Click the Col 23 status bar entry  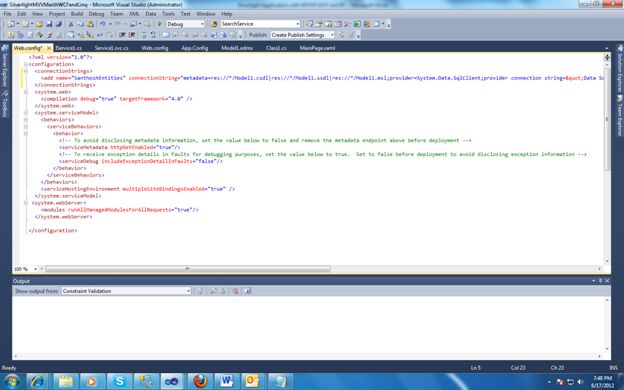click(518, 368)
